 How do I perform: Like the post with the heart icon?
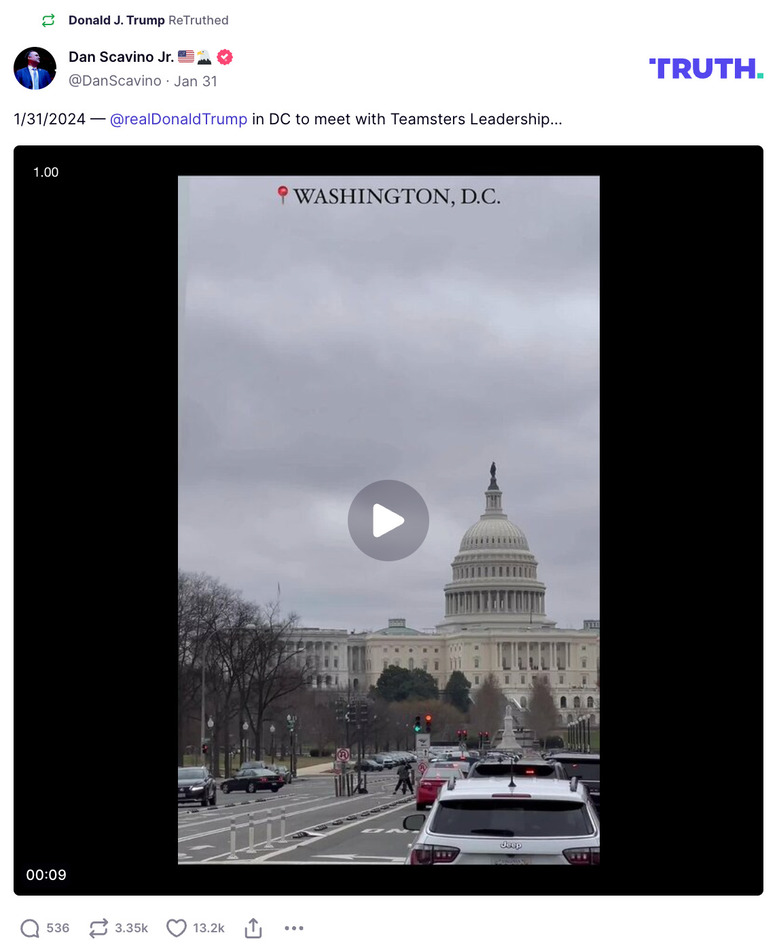point(176,928)
